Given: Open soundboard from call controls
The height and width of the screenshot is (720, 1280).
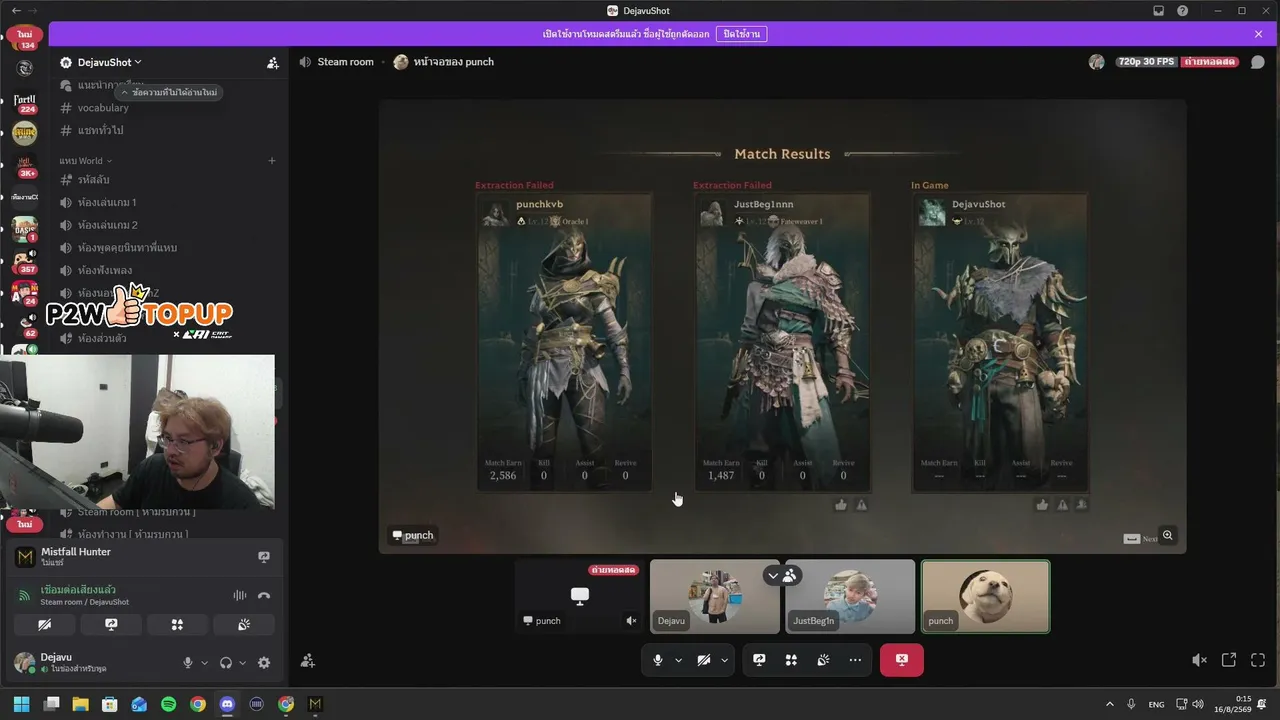Looking at the screenshot, I should (x=823, y=660).
